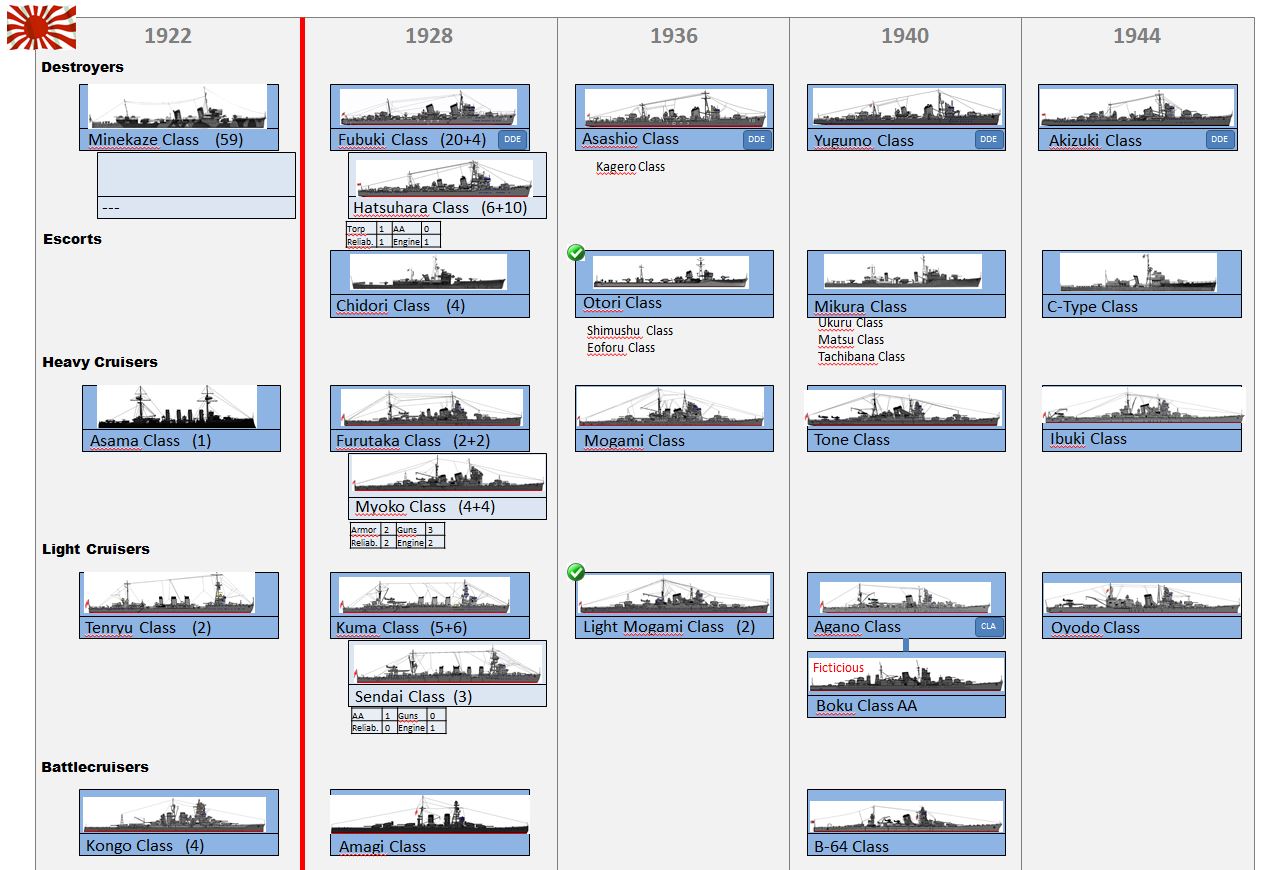The image size is (1264, 870).
Task: Click the stats table under Myoko Class
Action: point(397,536)
